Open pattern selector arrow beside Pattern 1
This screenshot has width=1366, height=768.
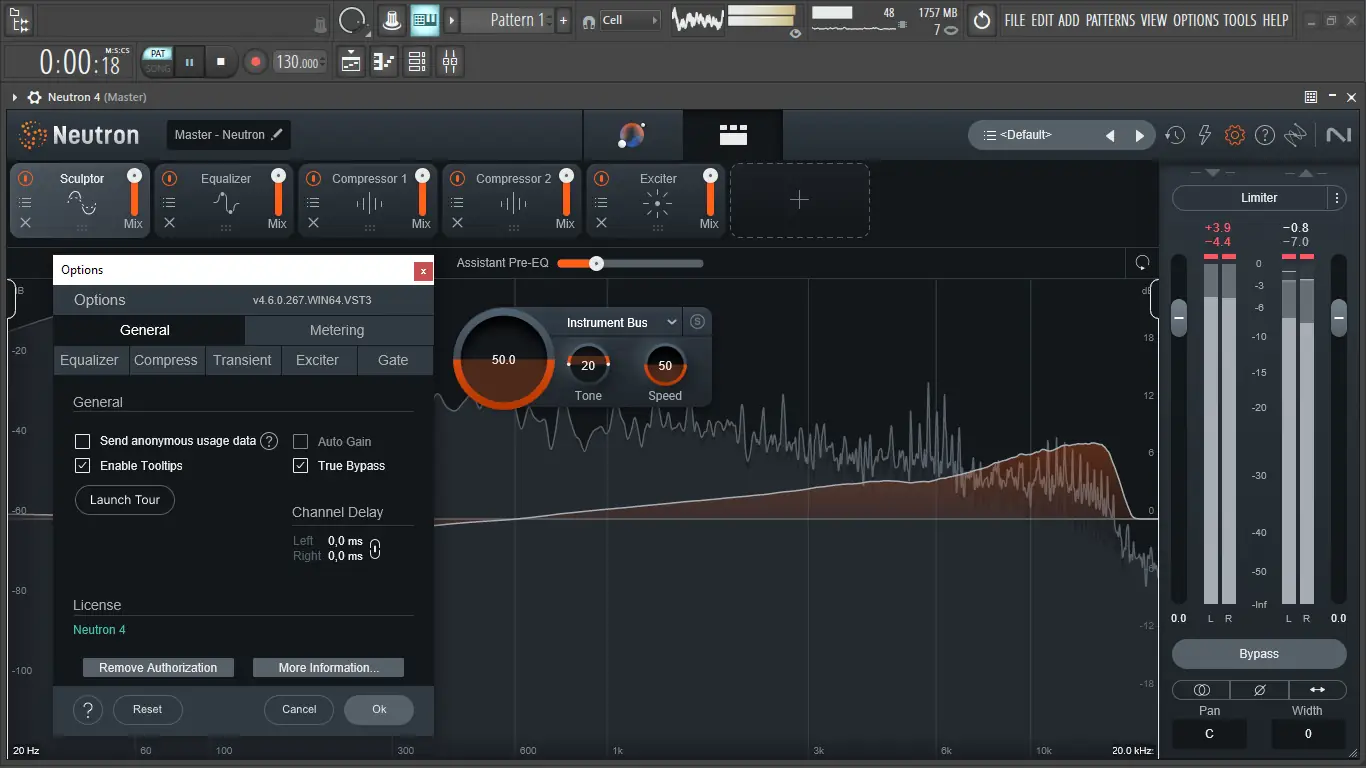pos(452,20)
